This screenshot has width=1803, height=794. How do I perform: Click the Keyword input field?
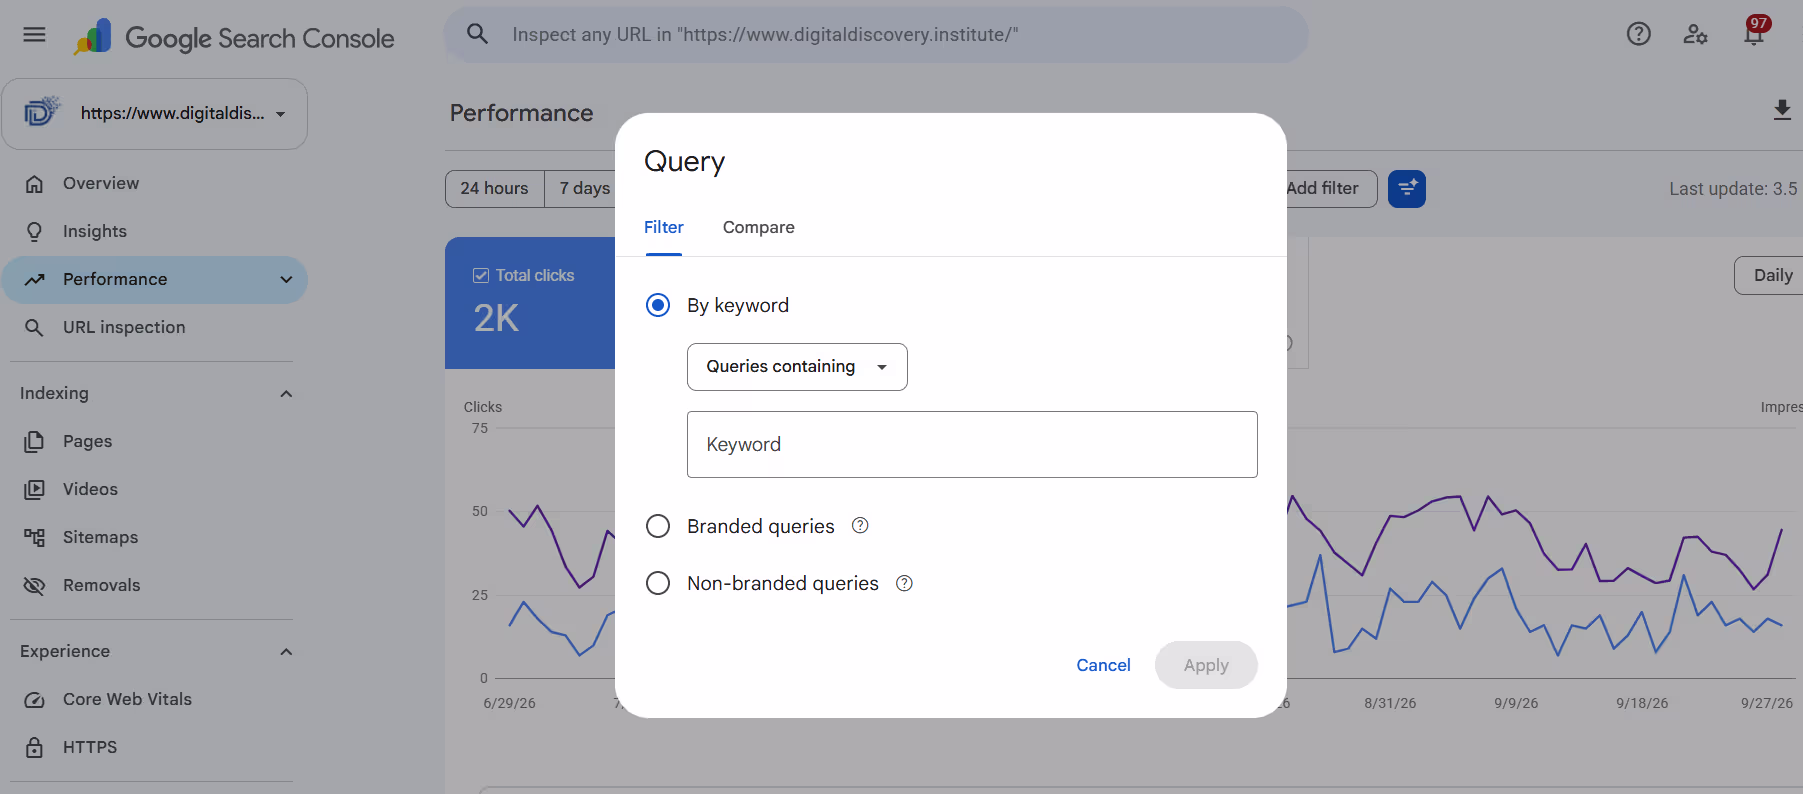point(972,445)
